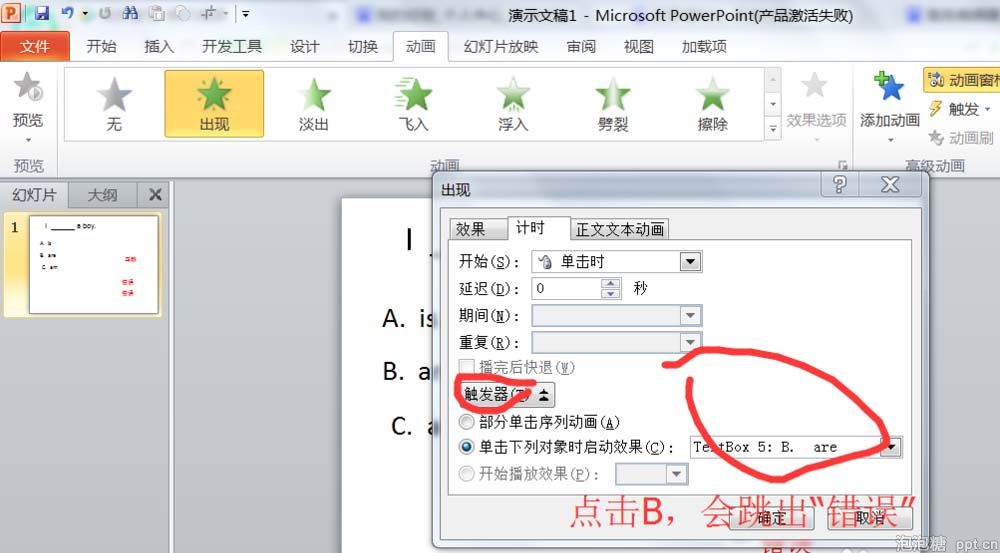
Task: Switch to the 效果 tab in dialog
Action: click(x=470, y=229)
